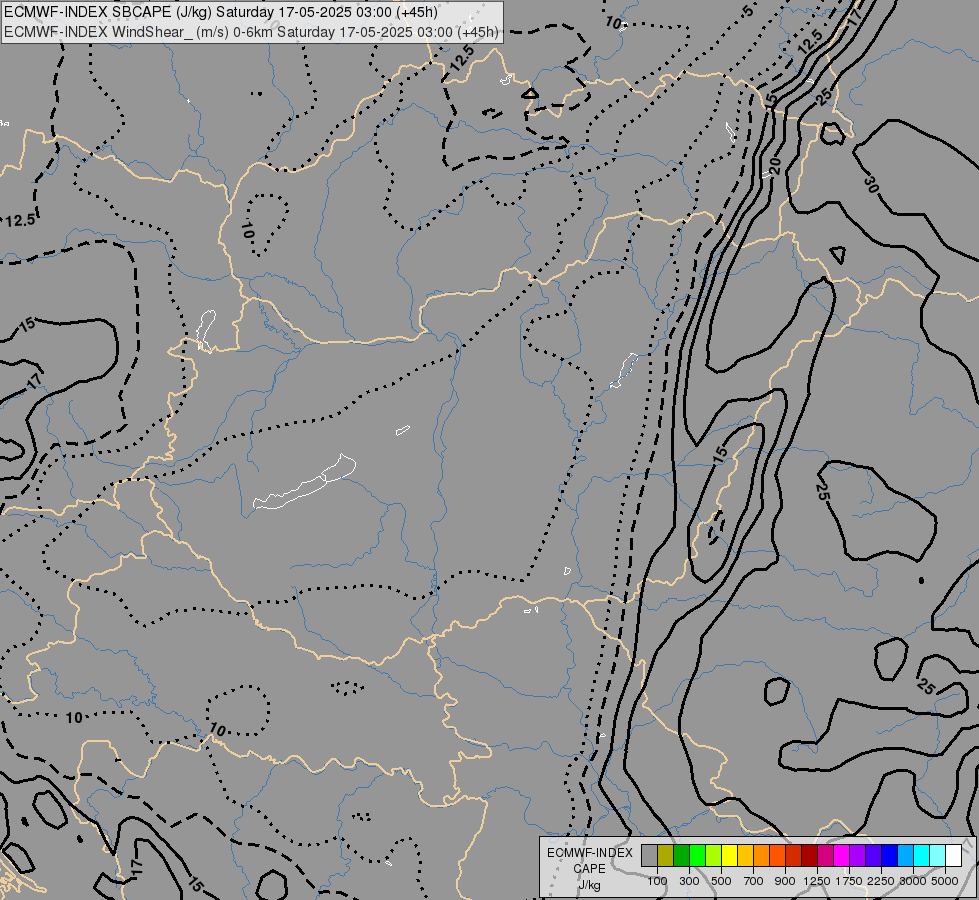Click the pure yellow legend swatch

[x=730, y=855]
